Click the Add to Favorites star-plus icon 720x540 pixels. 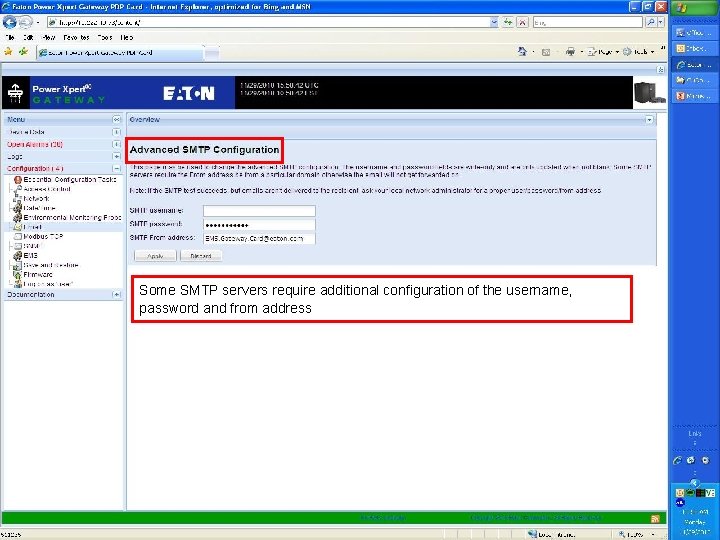click(23, 52)
